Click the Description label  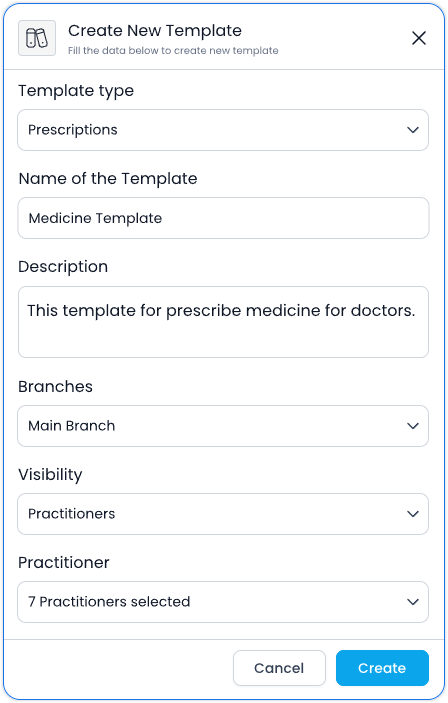point(63,267)
